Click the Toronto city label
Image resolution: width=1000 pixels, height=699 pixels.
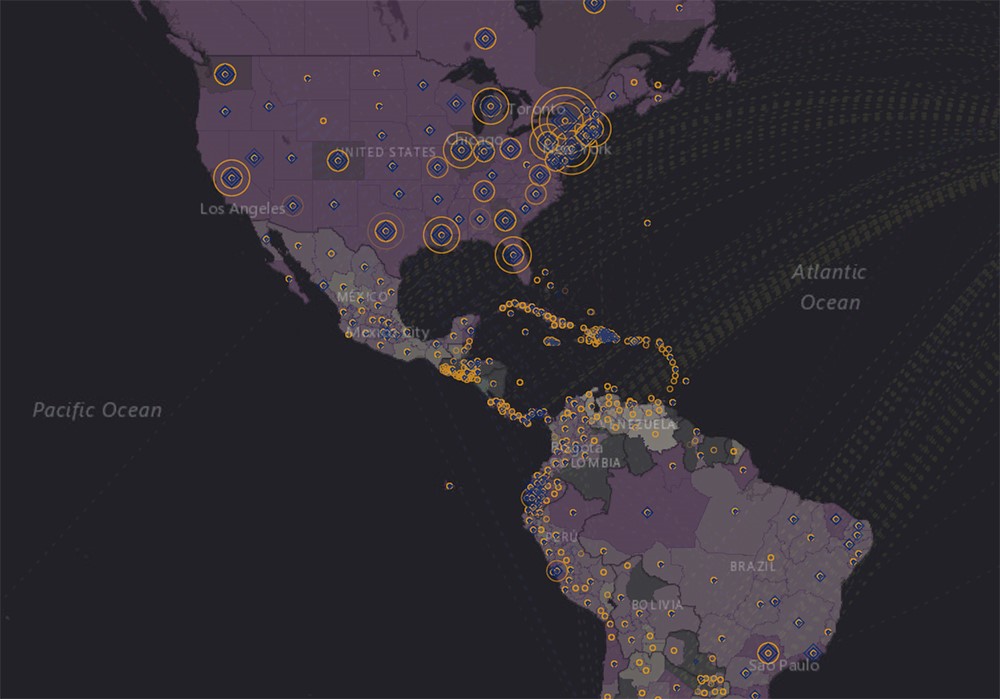click(535, 108)
